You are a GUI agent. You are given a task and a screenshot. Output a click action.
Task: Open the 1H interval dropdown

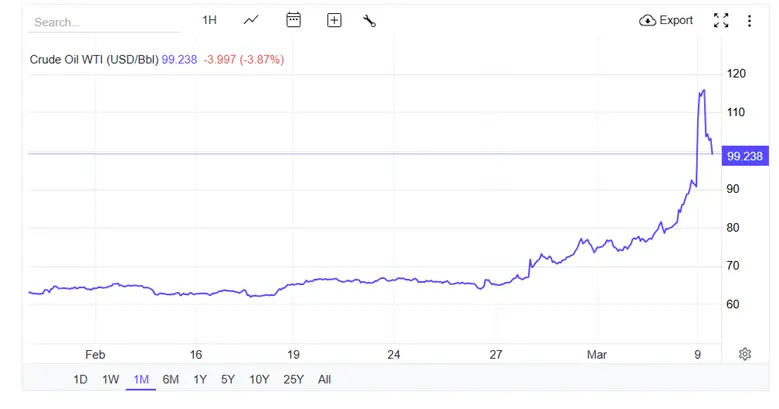209,20
